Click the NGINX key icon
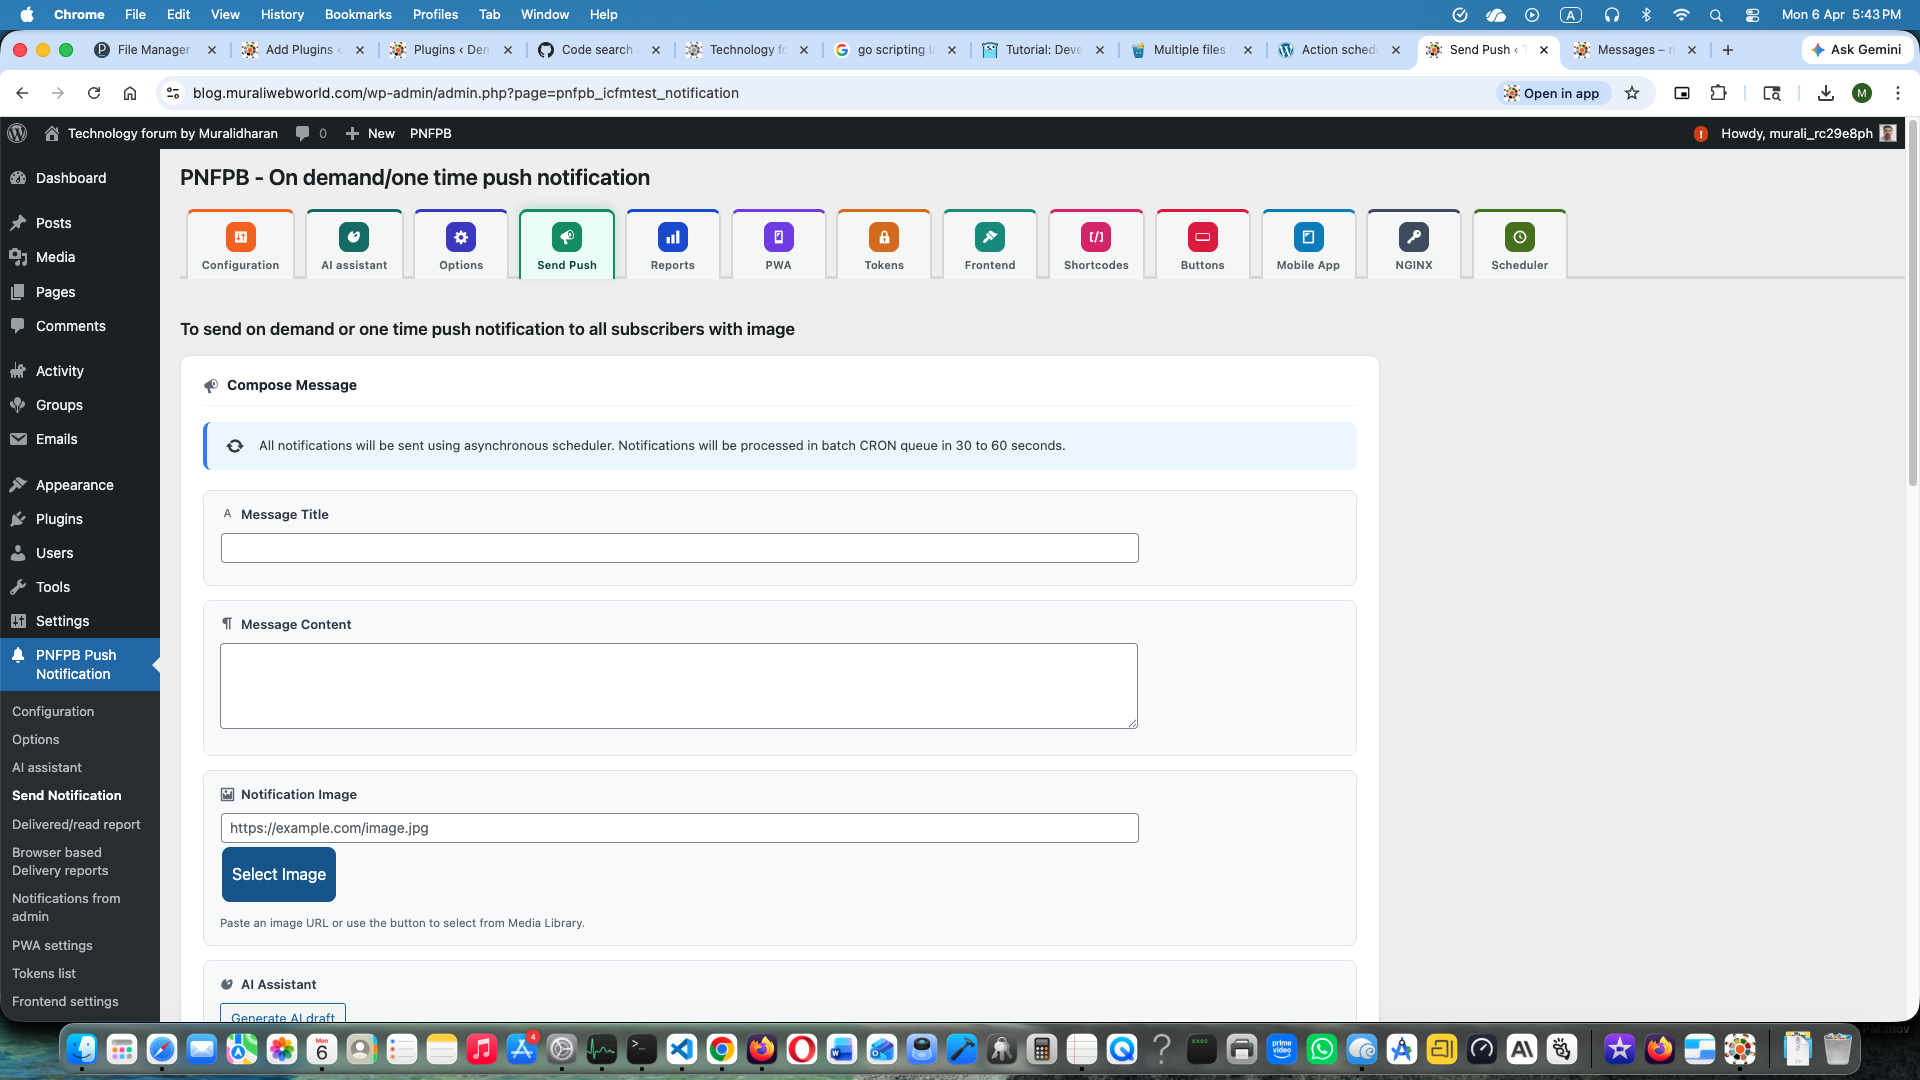The height and width of the screenshot is (1080, 1920). [x=1414, y=237]
